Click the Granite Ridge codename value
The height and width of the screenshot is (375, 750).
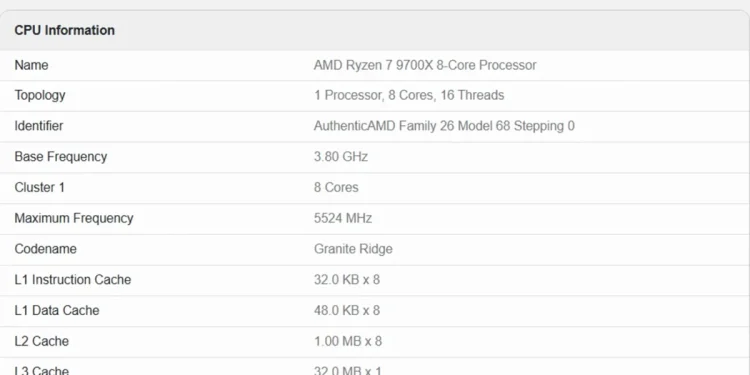(x=353, y=249)
